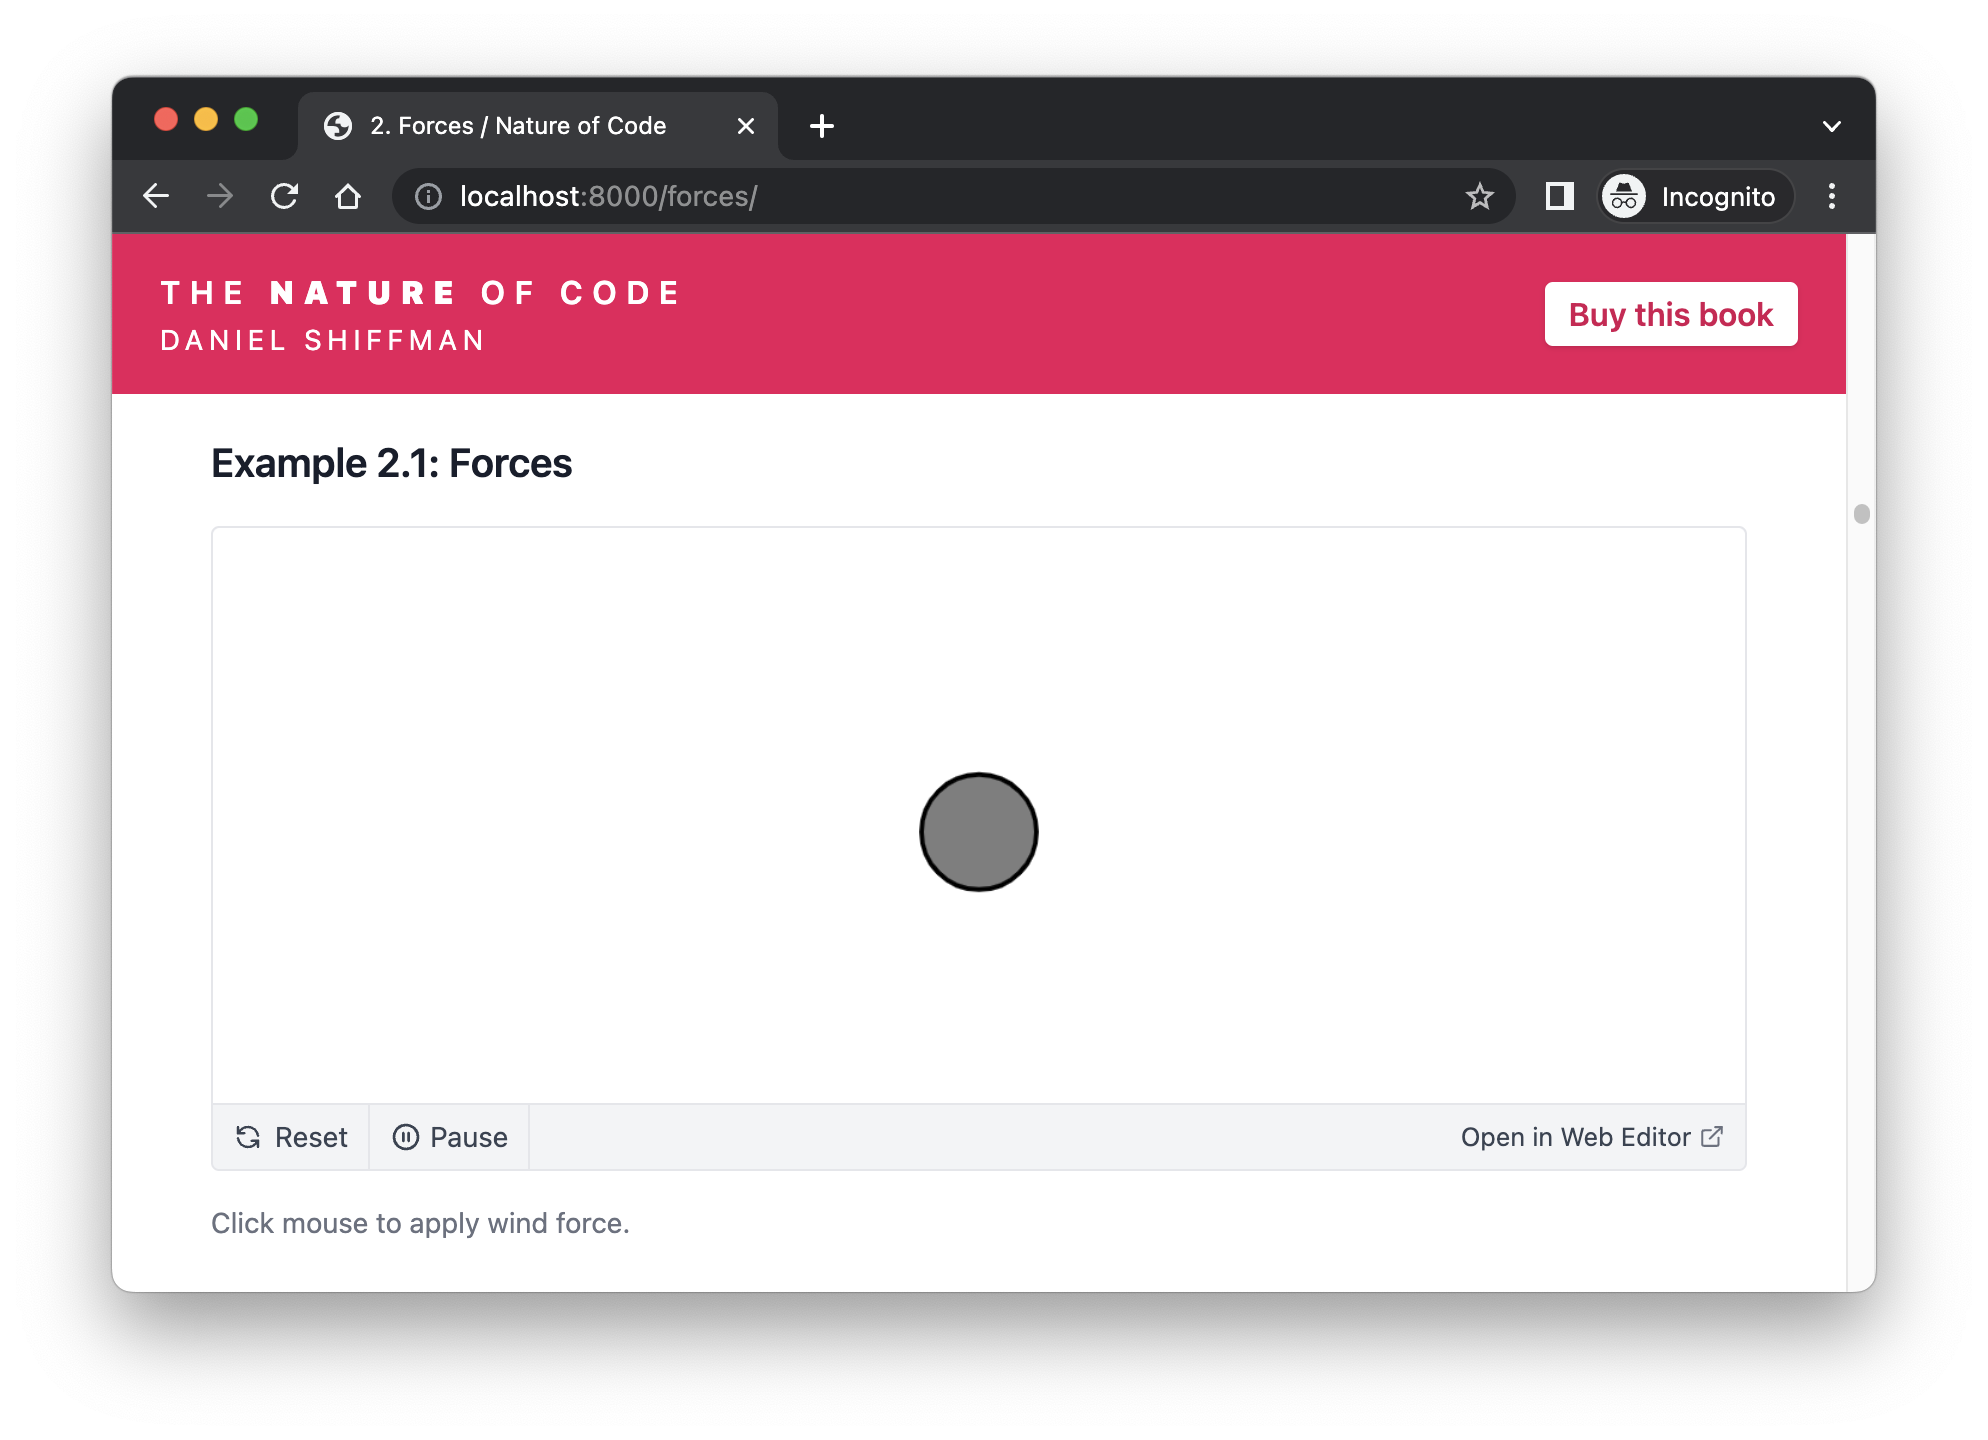This screenshot has width=1988, height=1440.
Task: Switch to the Forces / Nature of Code tab
Action: (x=517, y=125)
